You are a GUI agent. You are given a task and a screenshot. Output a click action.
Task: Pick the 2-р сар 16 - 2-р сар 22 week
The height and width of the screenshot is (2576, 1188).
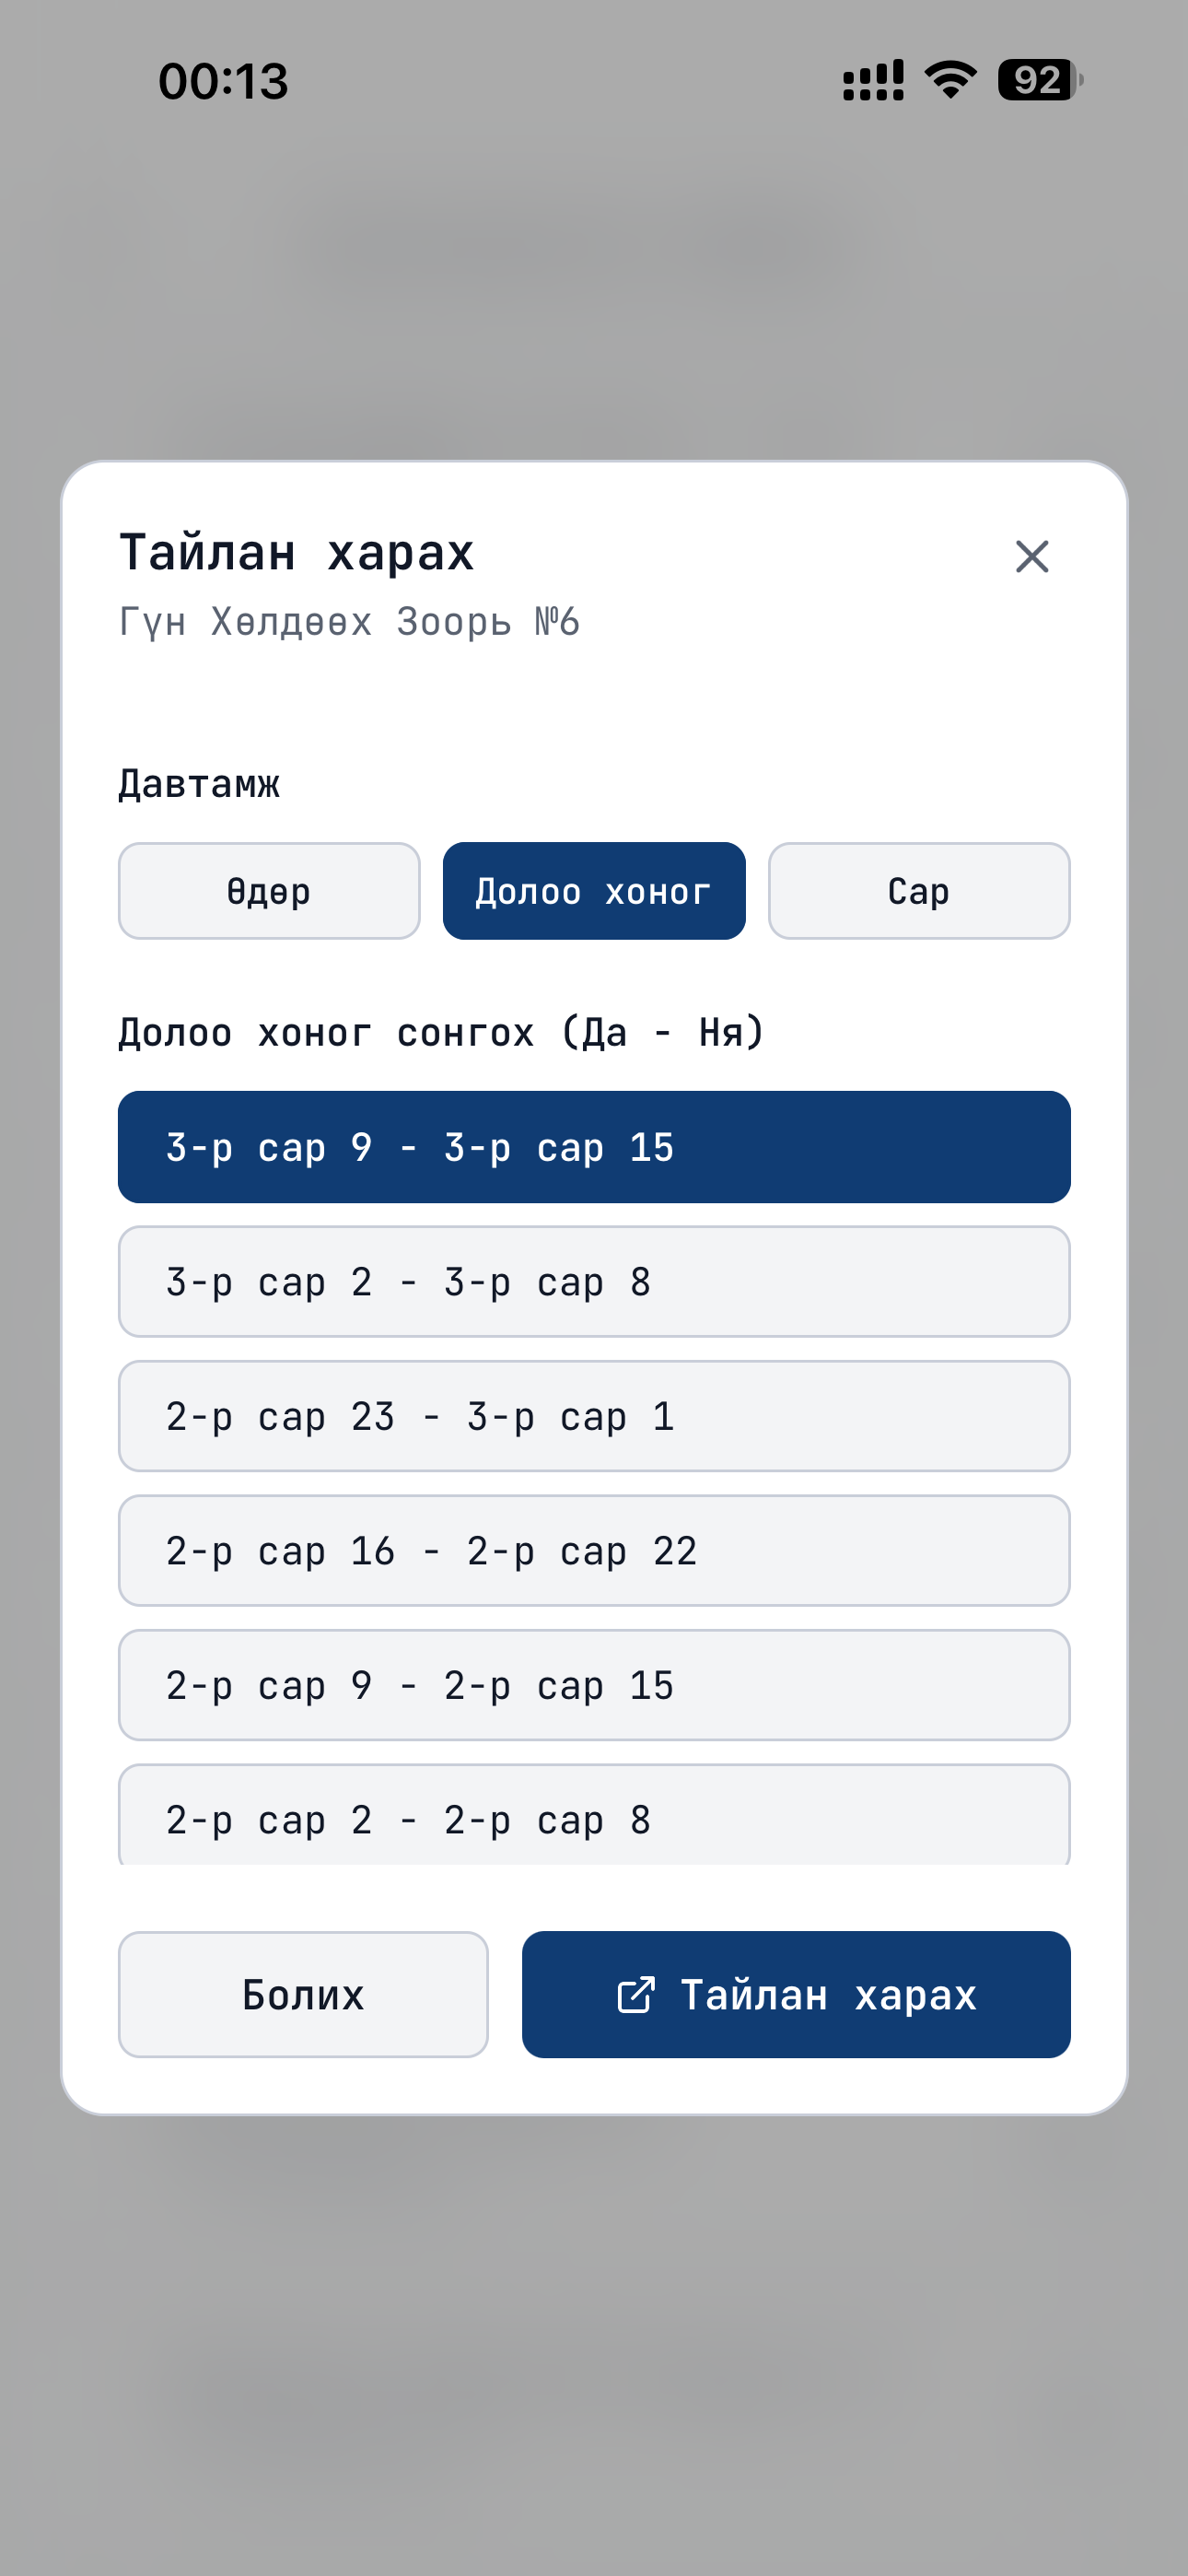point(594,1551)
